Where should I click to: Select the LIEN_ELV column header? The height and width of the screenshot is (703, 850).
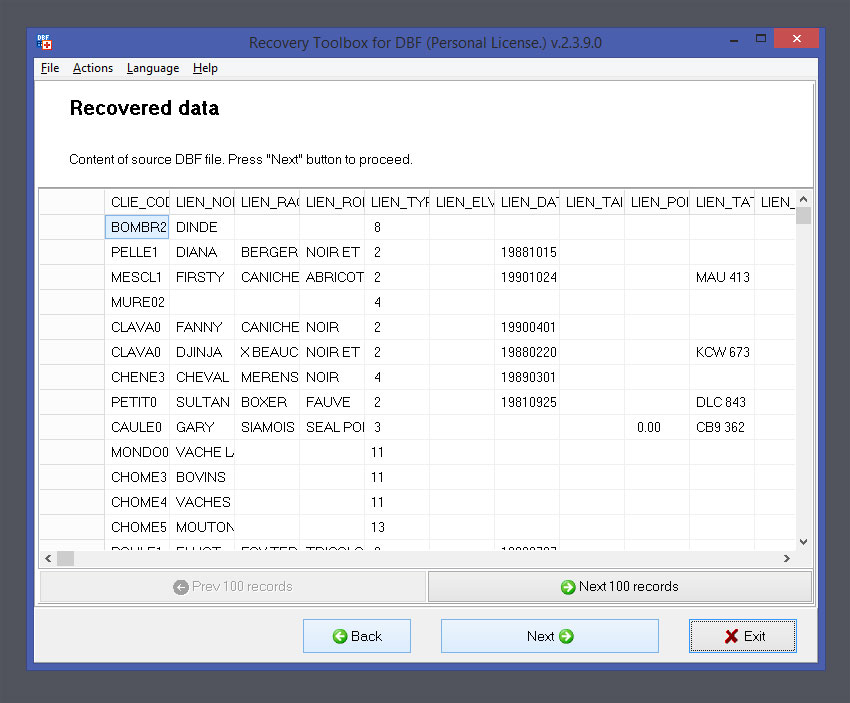[x=462, y=202]
